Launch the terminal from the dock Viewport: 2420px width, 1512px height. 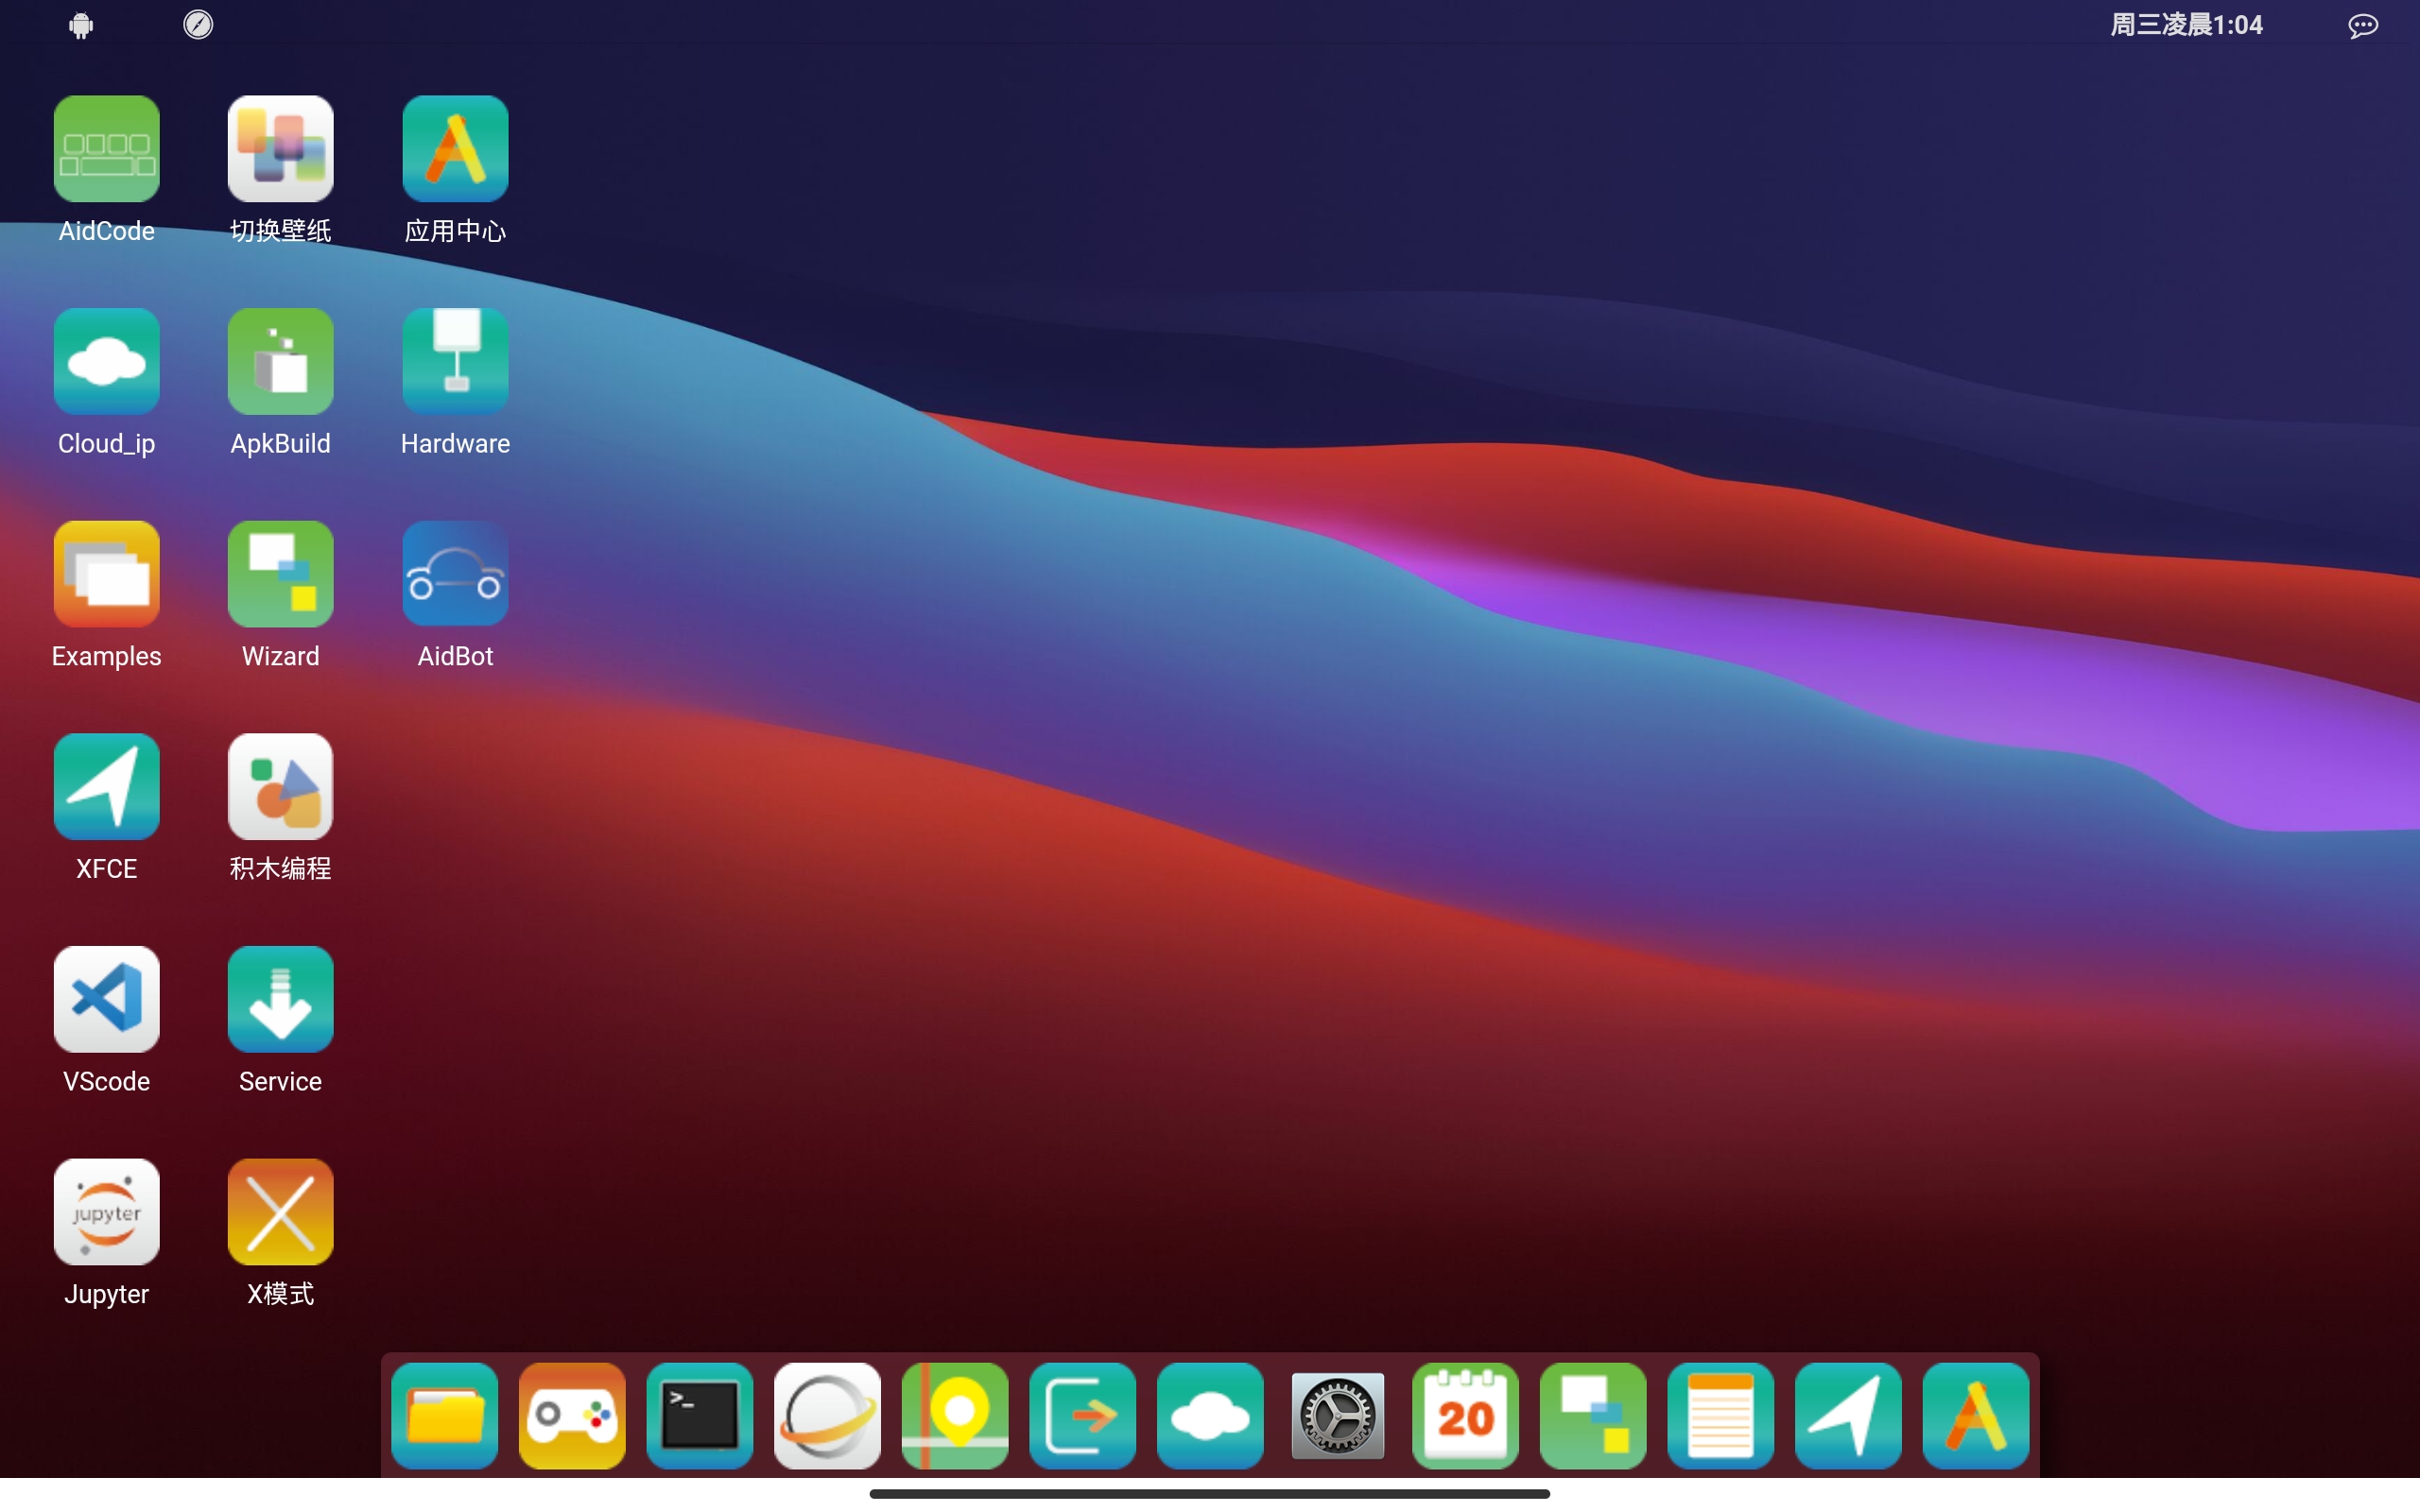coord(700,1416)
